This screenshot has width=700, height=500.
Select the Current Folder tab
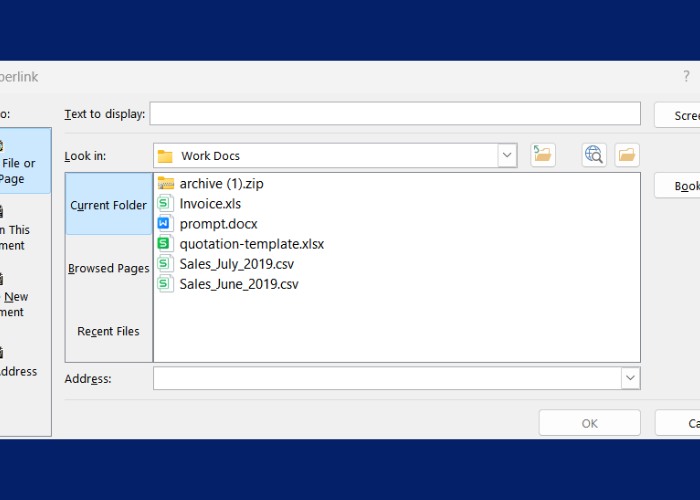pyautogui.click(x=108, y=204)
